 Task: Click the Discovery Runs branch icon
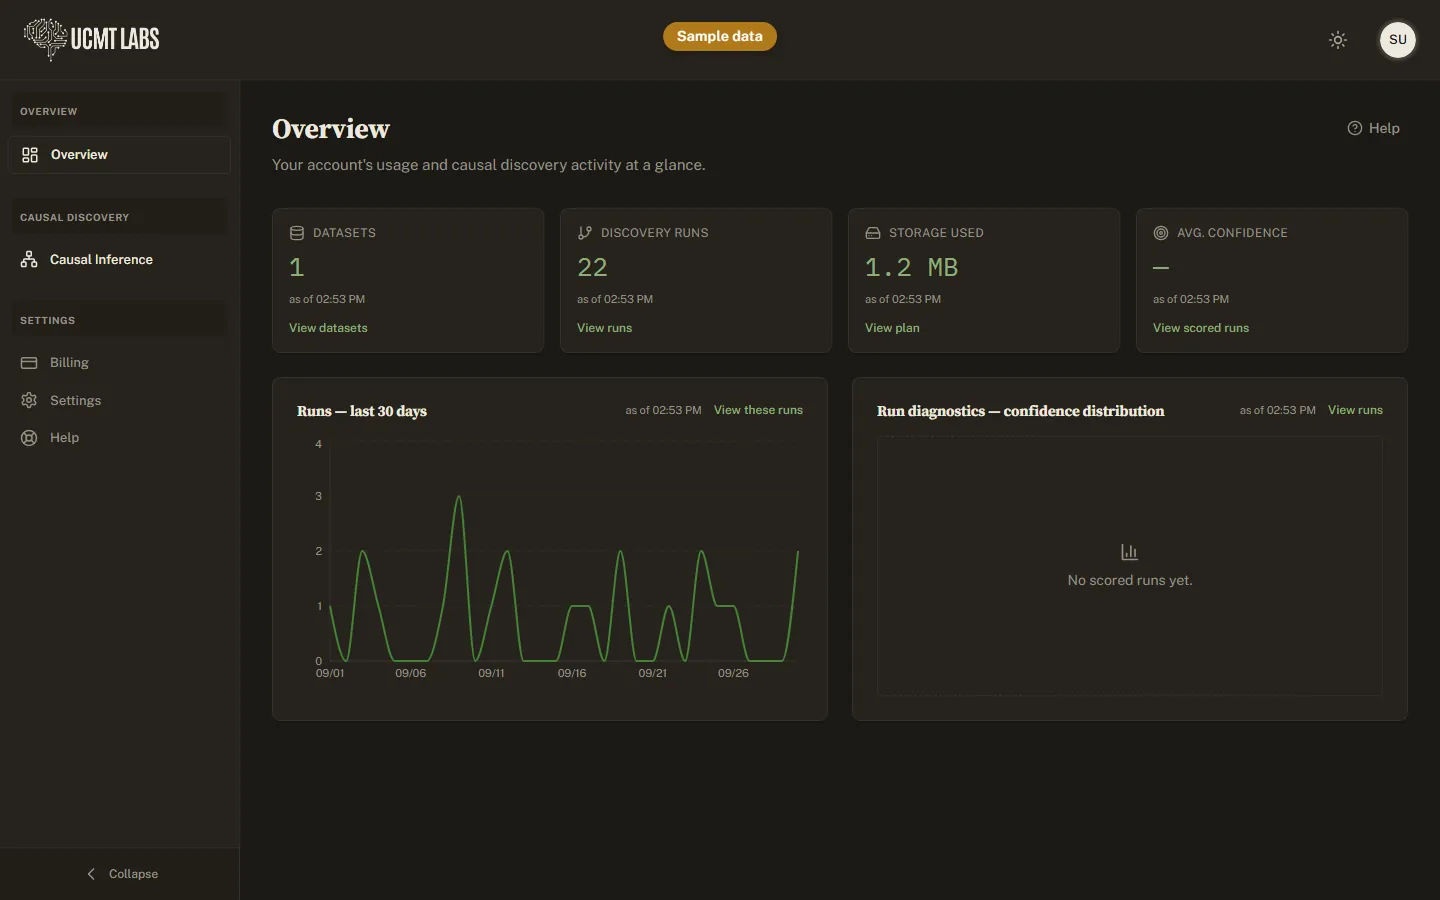click(585, 233)
